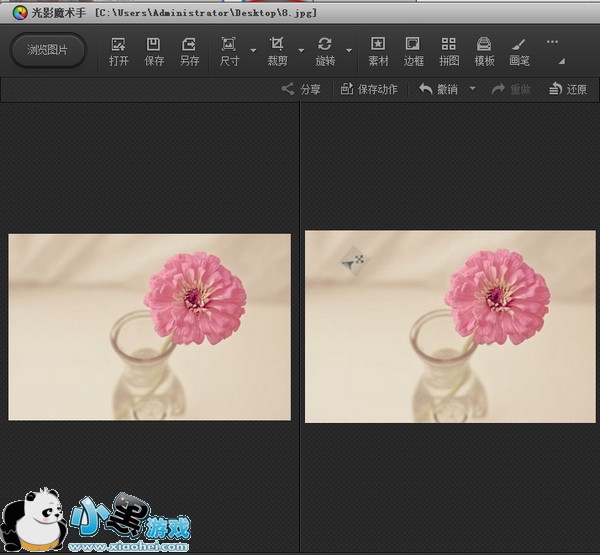
Task: Open the 拼图 collage tool
Action: tap(449, 51)
